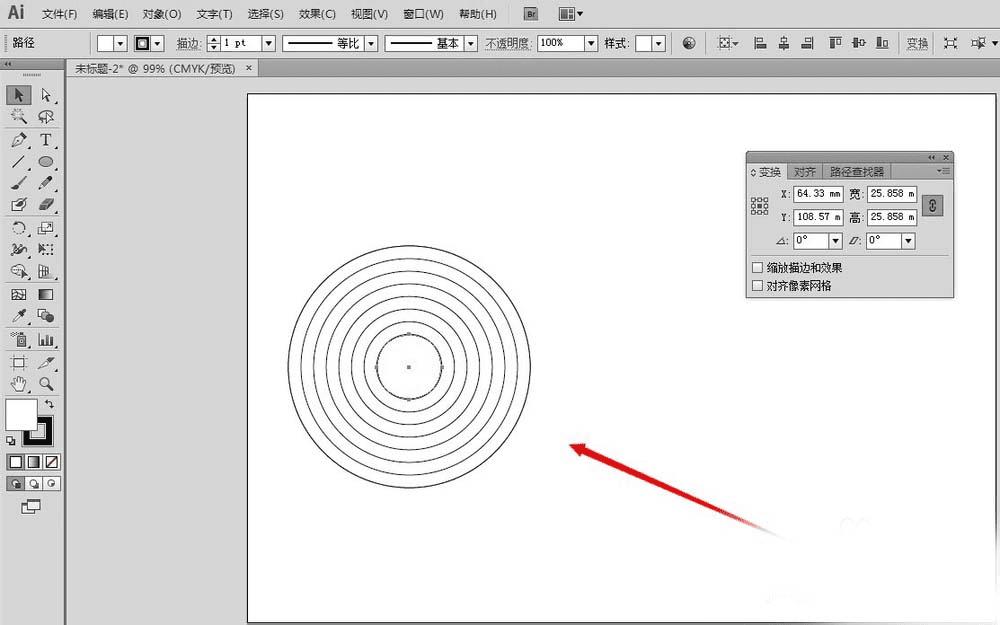Open the opacity 100% dropdown
The height and width of the screenshot is (625, 1000).
coord(591,43)
